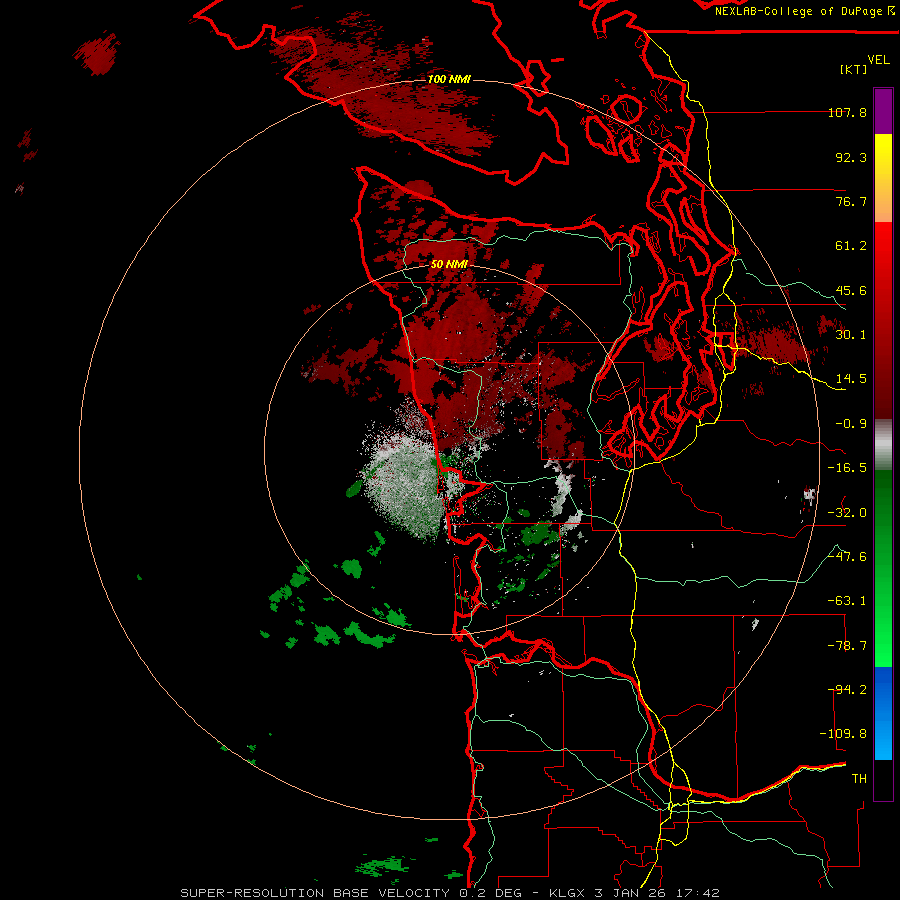
Task: Click the VEL legend title
Action: (878, 60)
